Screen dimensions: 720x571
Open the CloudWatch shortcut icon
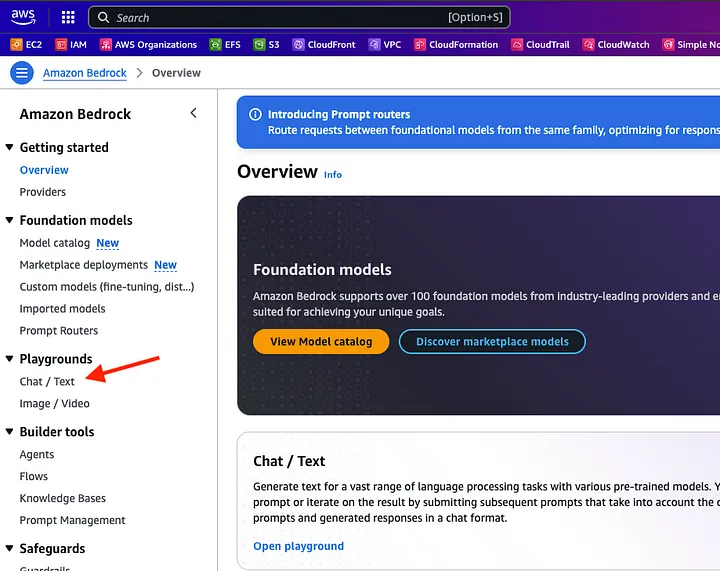click(x=588, y=45)
